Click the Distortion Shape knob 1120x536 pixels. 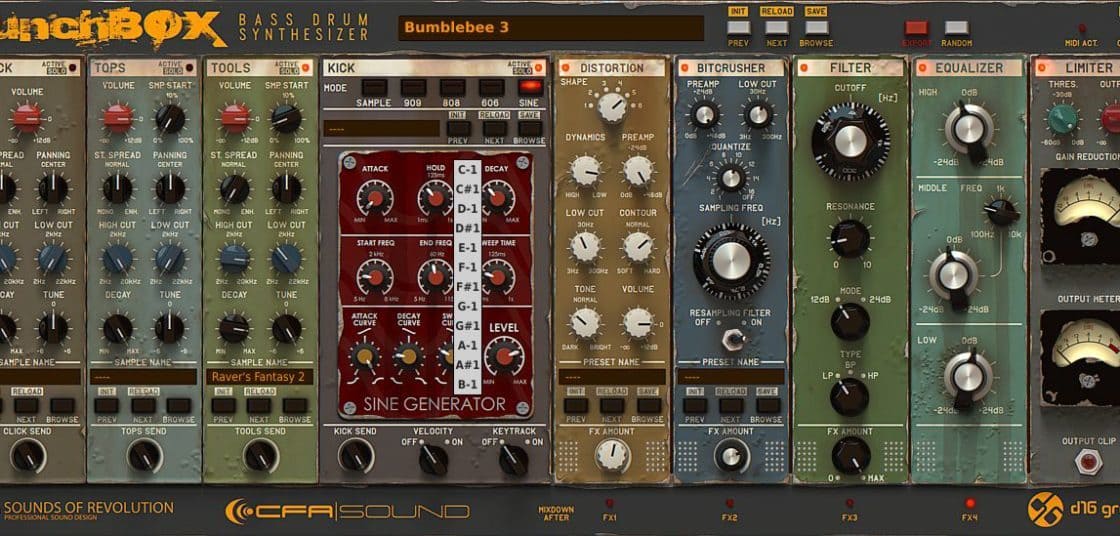[612, 107]
